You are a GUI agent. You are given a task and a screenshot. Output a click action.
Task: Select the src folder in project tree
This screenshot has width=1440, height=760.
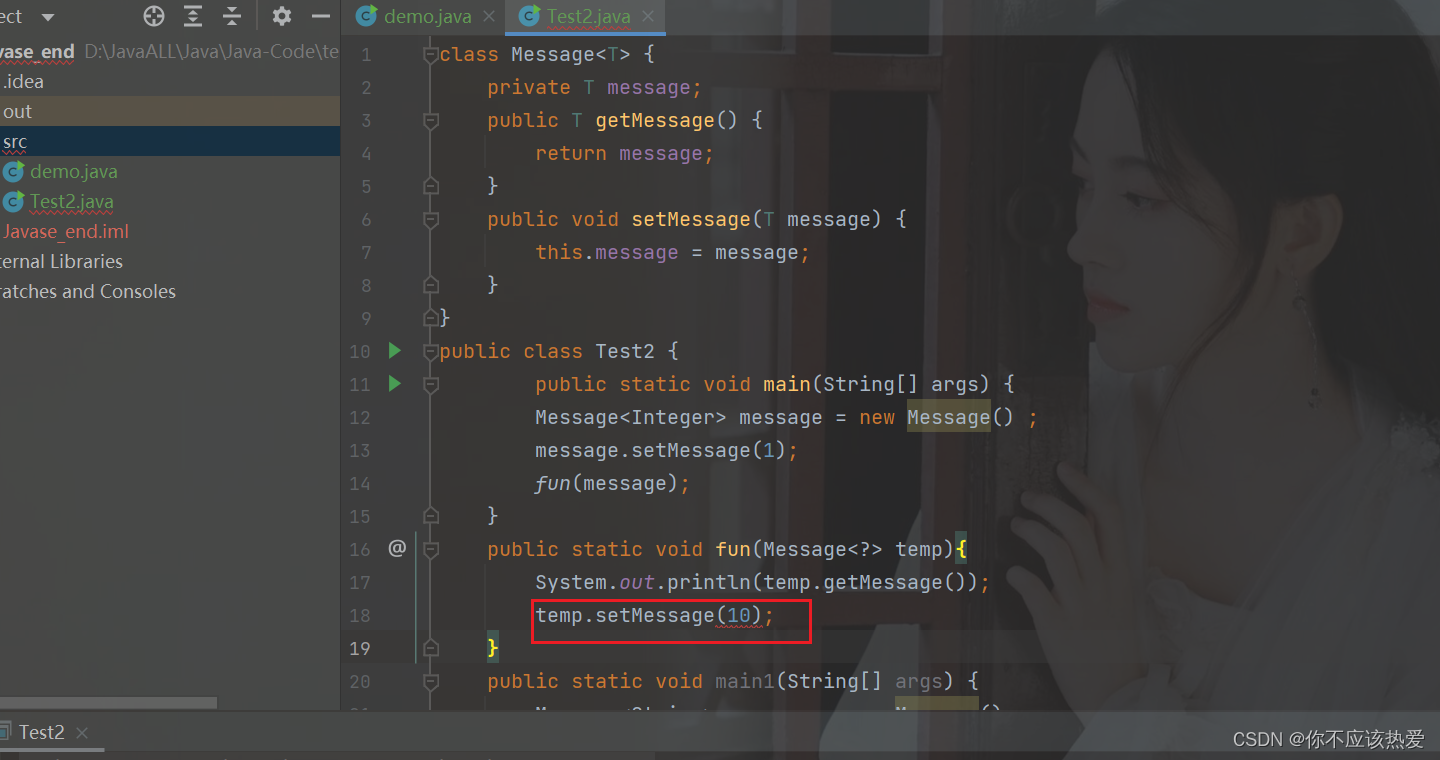[x=14, y=141]
